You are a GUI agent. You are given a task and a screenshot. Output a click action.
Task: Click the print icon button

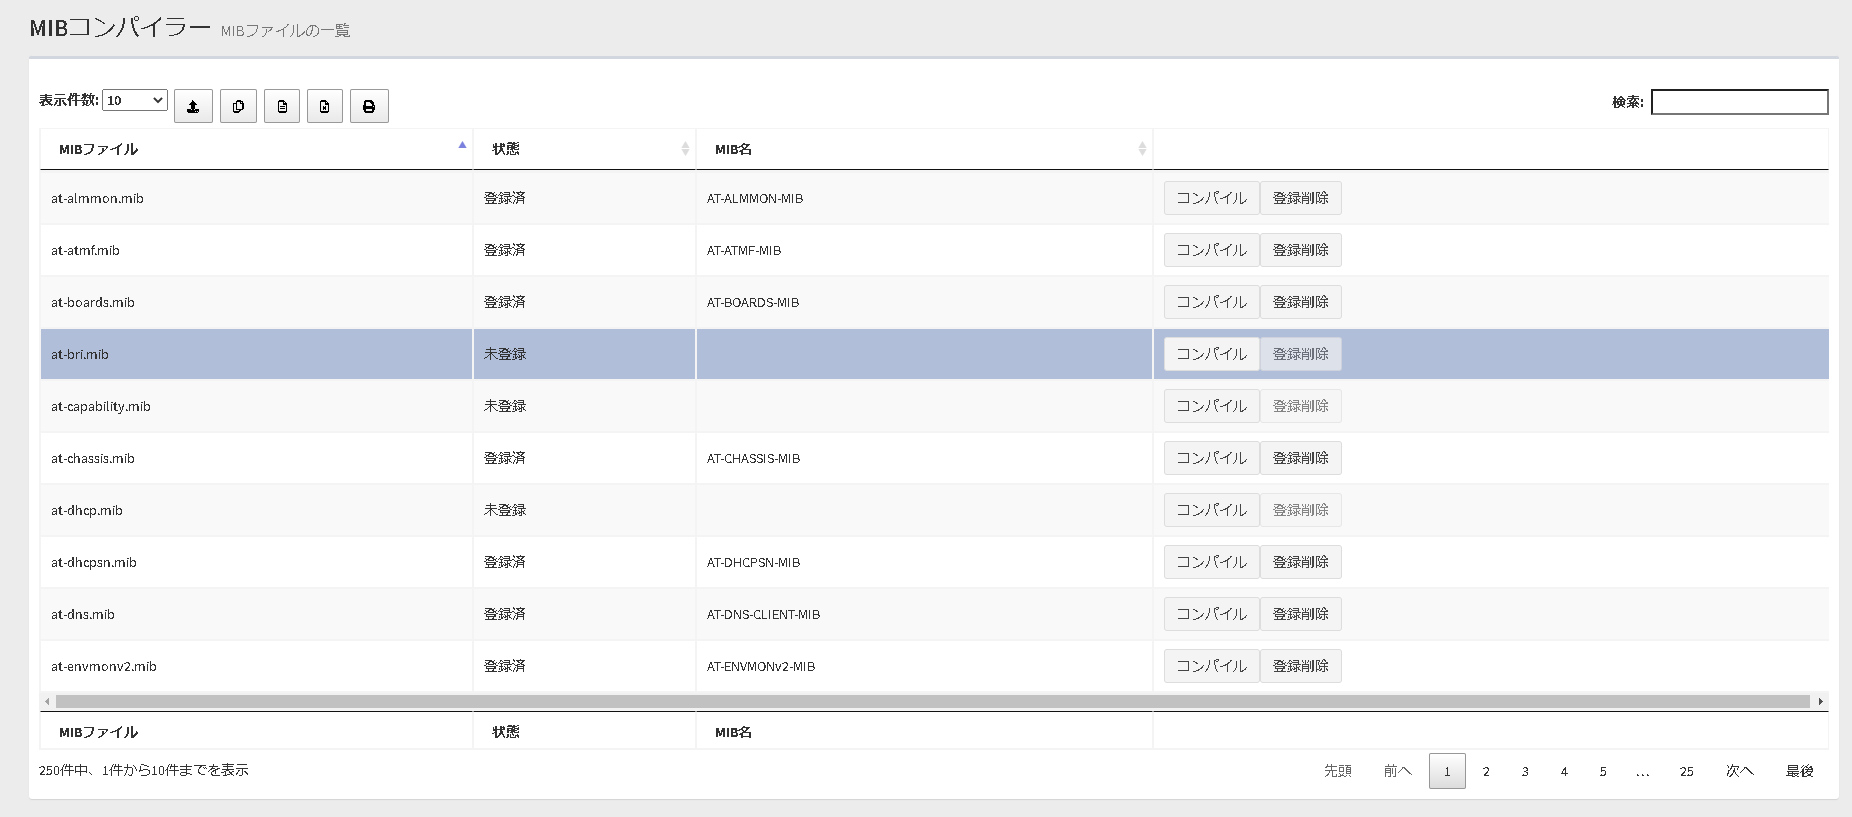pos(369,106)
